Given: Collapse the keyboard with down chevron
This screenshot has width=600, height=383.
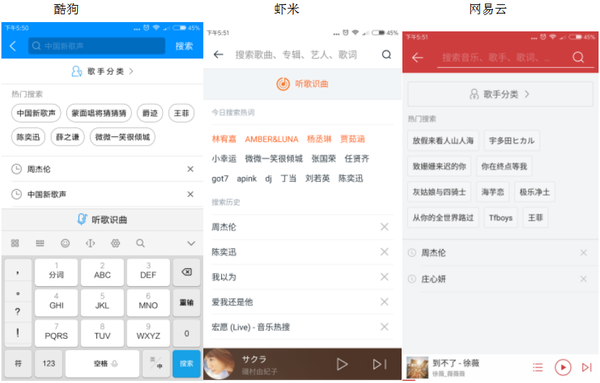Looking at the screenshot, I should tap(191, 243).
